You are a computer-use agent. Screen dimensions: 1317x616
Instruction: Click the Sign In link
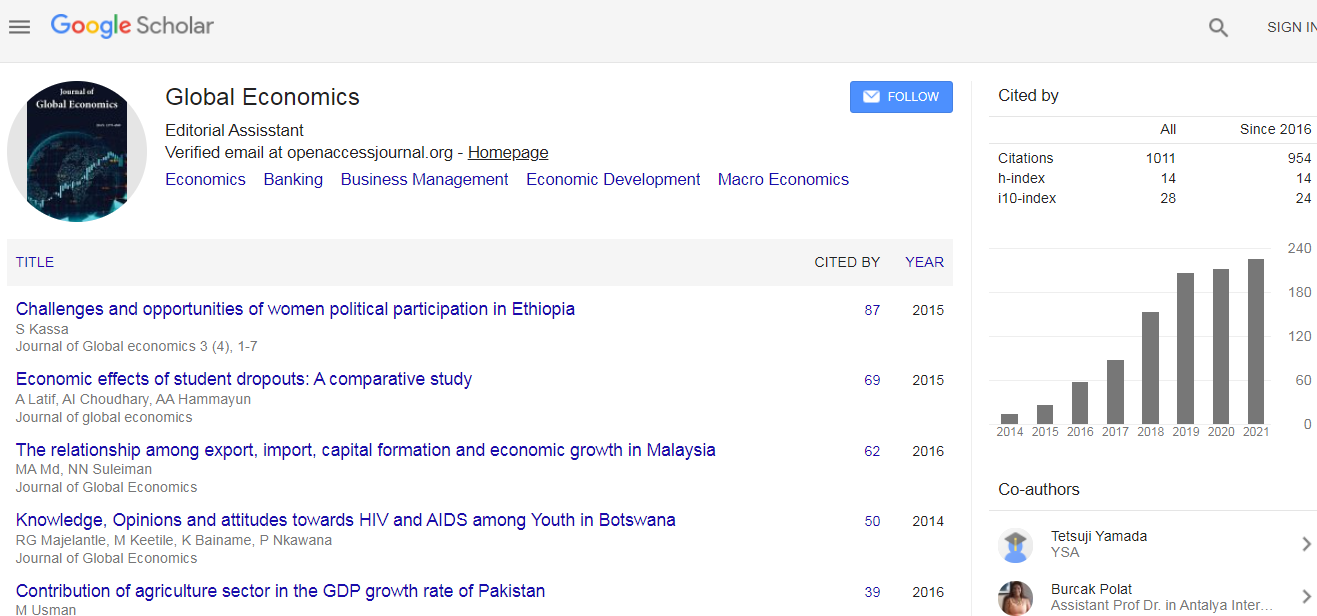pyautogui.click(x=1291, y=27)
